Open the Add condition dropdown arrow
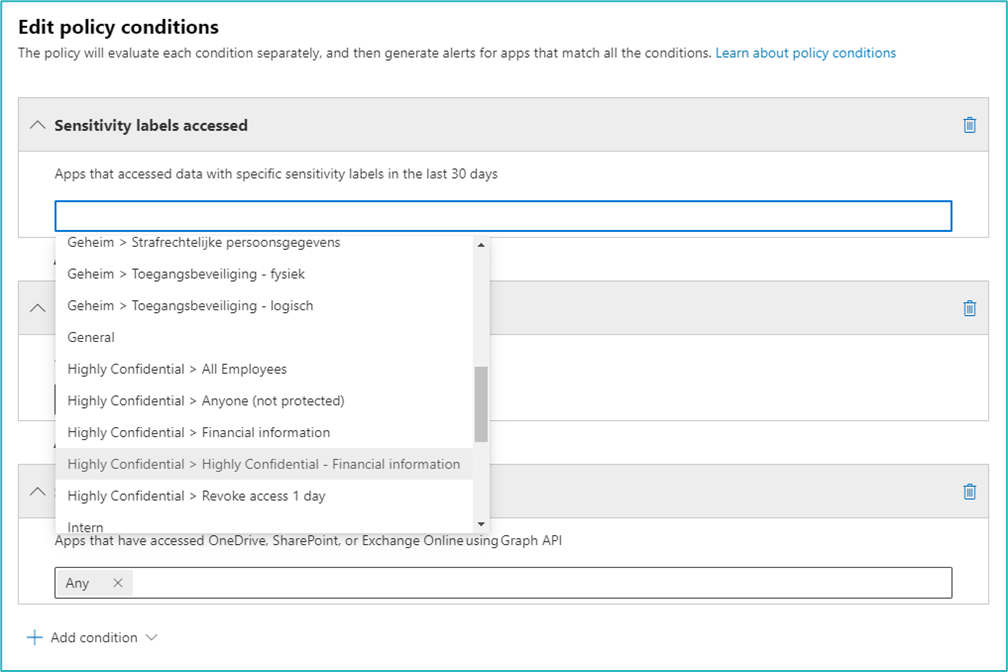 [x=152, y=638]
